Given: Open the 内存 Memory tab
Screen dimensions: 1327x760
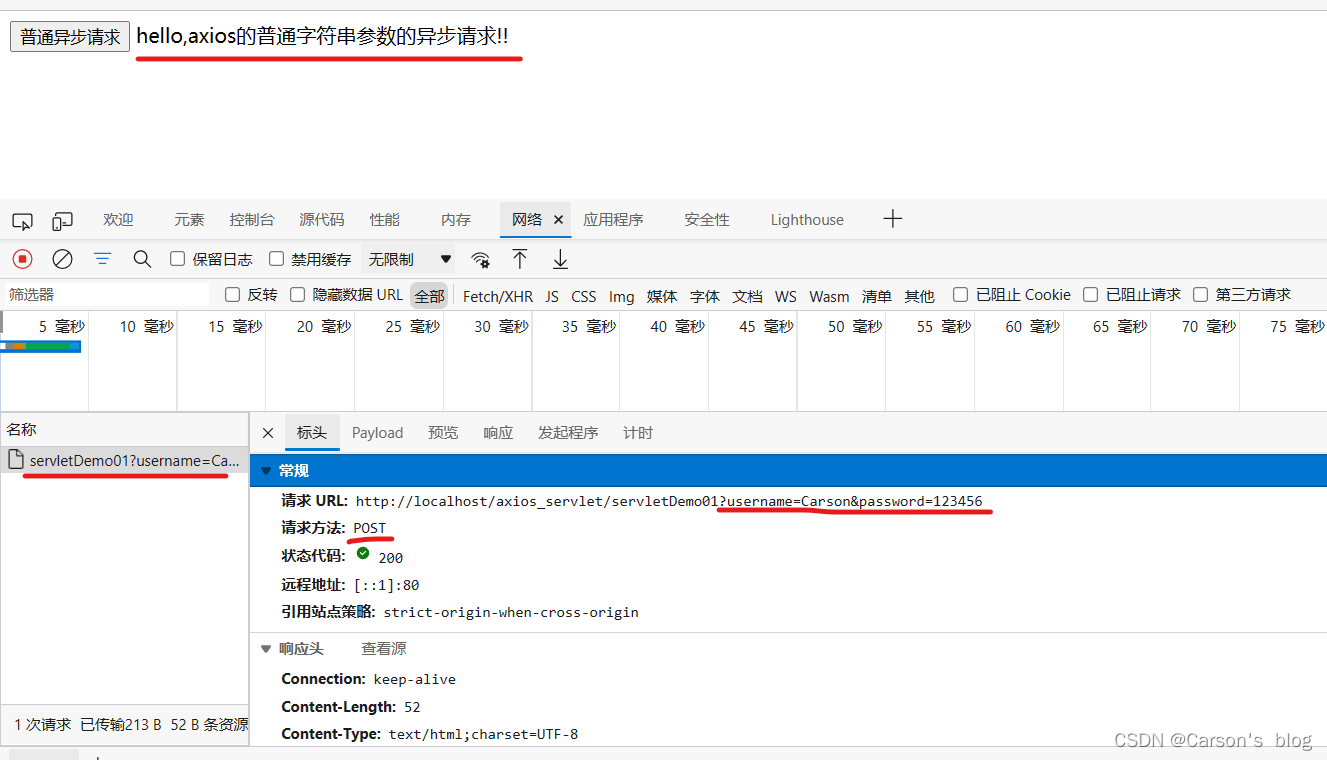Looking at the screenshot, I should (x=456, y=220).
